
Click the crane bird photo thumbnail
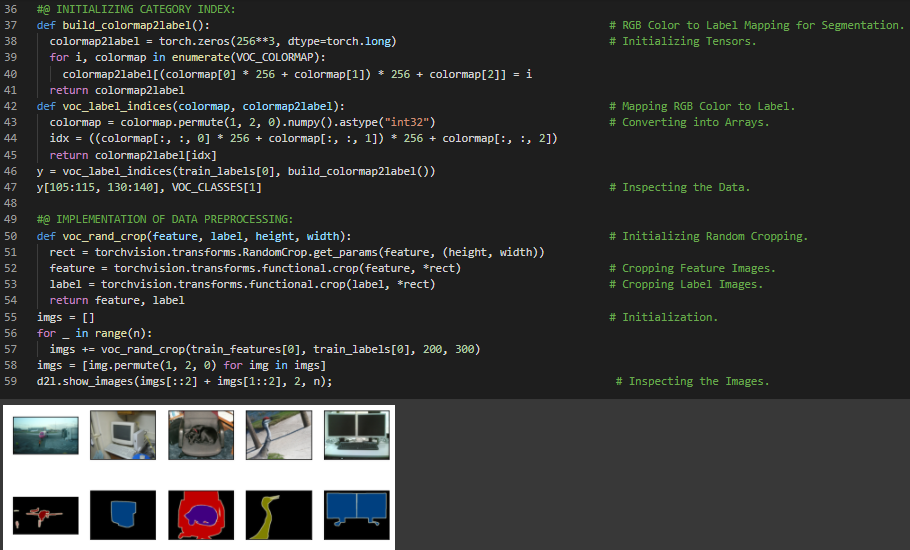279,435
